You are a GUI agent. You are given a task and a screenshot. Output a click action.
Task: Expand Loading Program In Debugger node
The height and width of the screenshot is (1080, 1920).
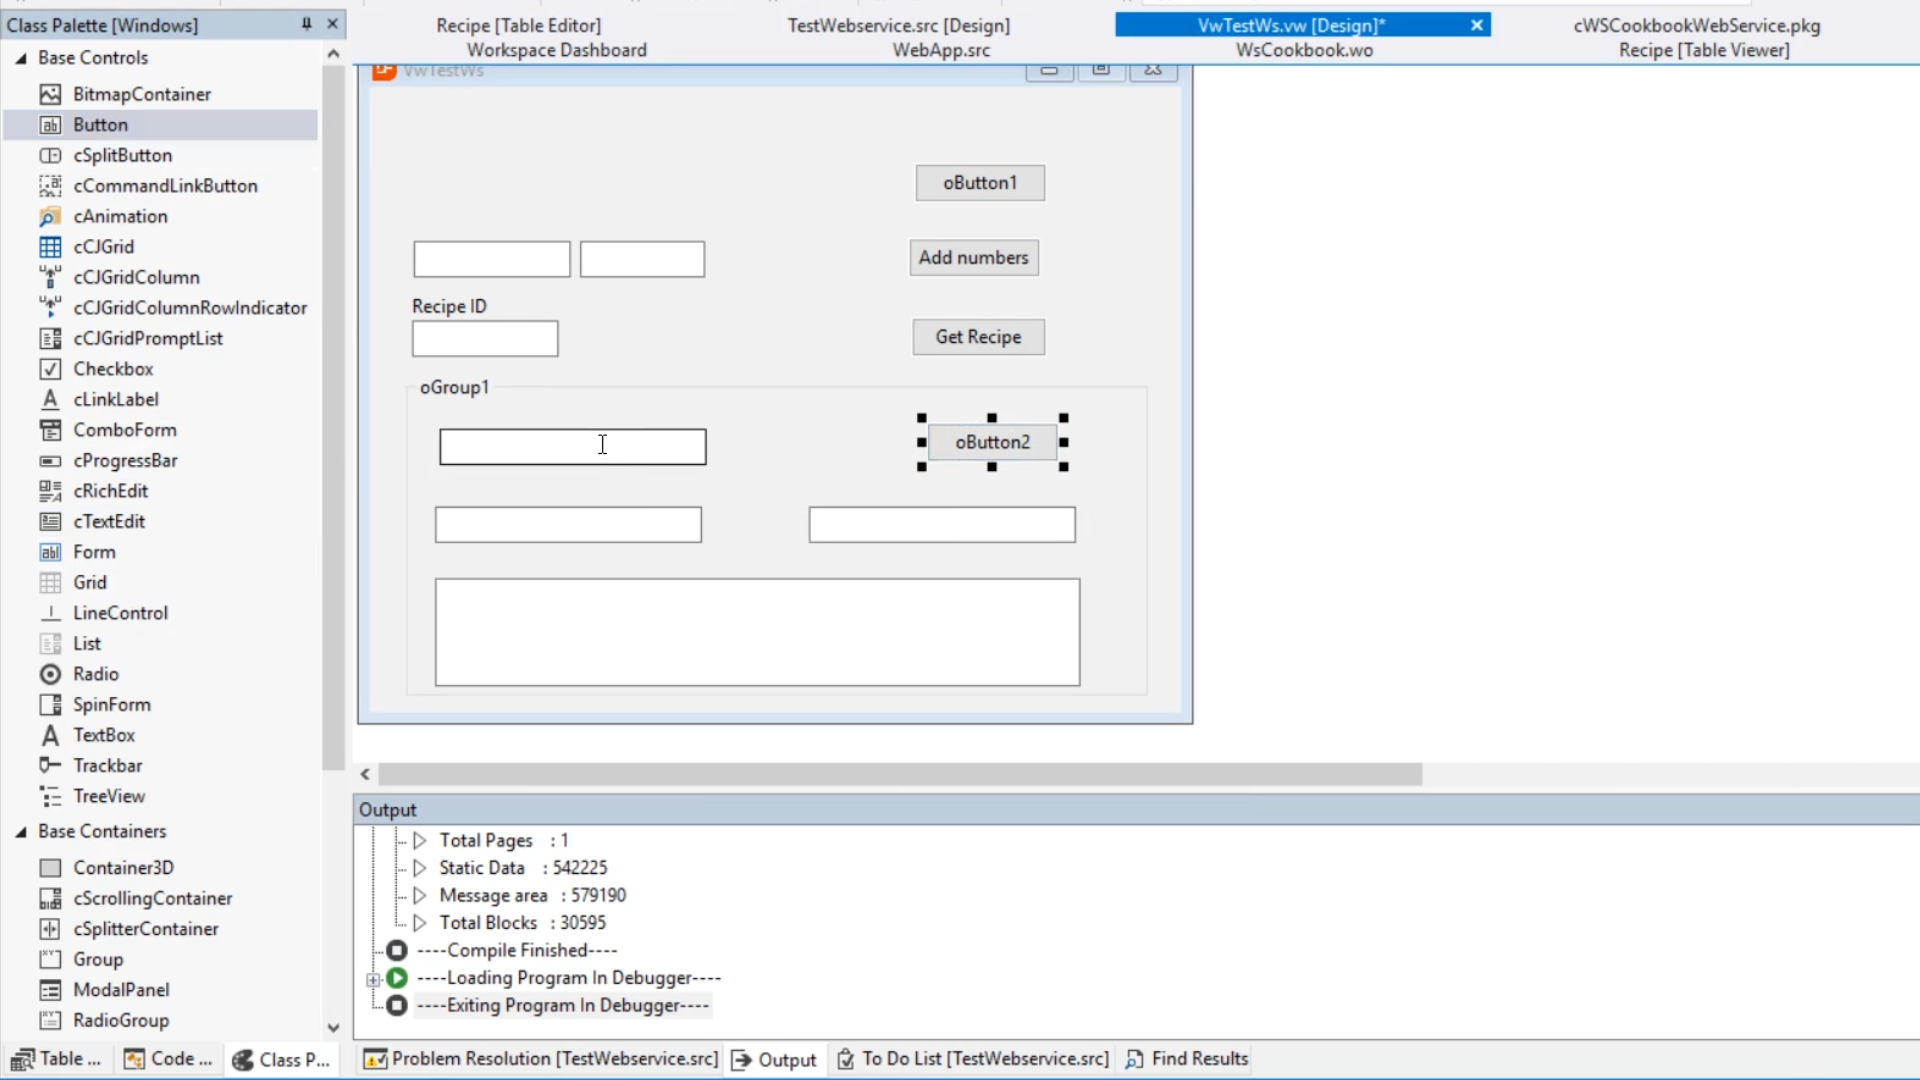click(x=373, y=979)
